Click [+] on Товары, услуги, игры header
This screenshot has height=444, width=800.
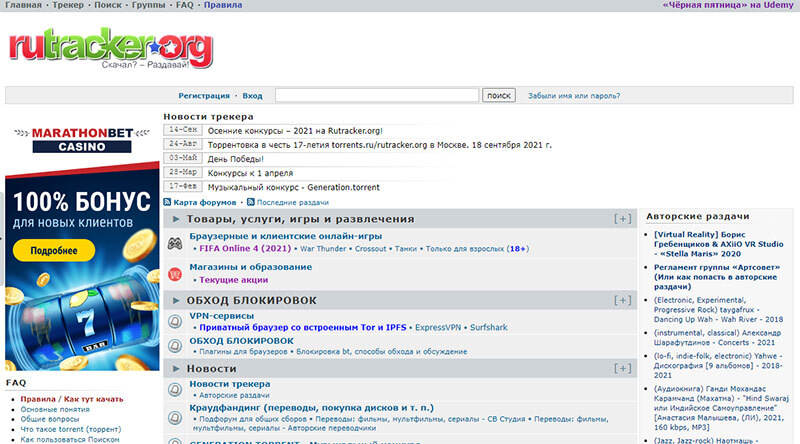[x=622, y=219]
